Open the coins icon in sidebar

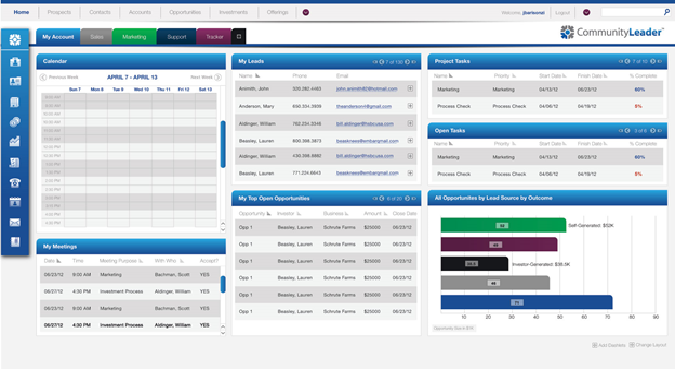15,122
